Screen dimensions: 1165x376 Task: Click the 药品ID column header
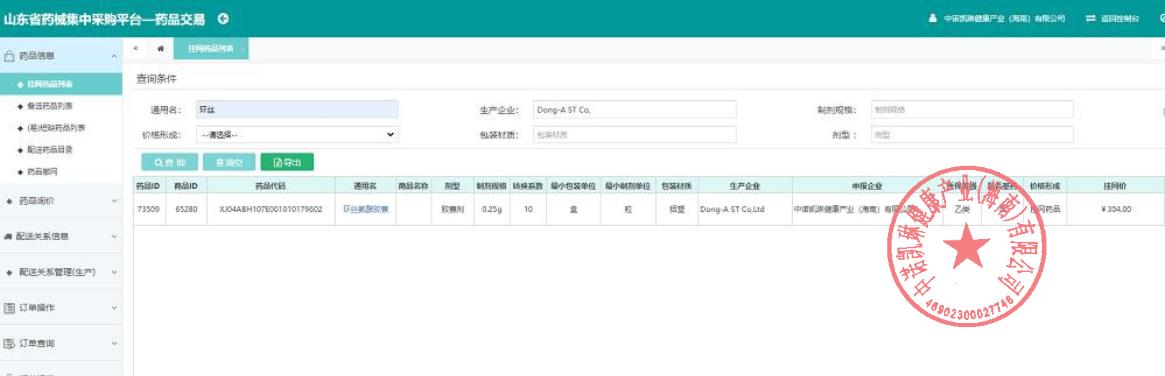click(x=149, y=185)
